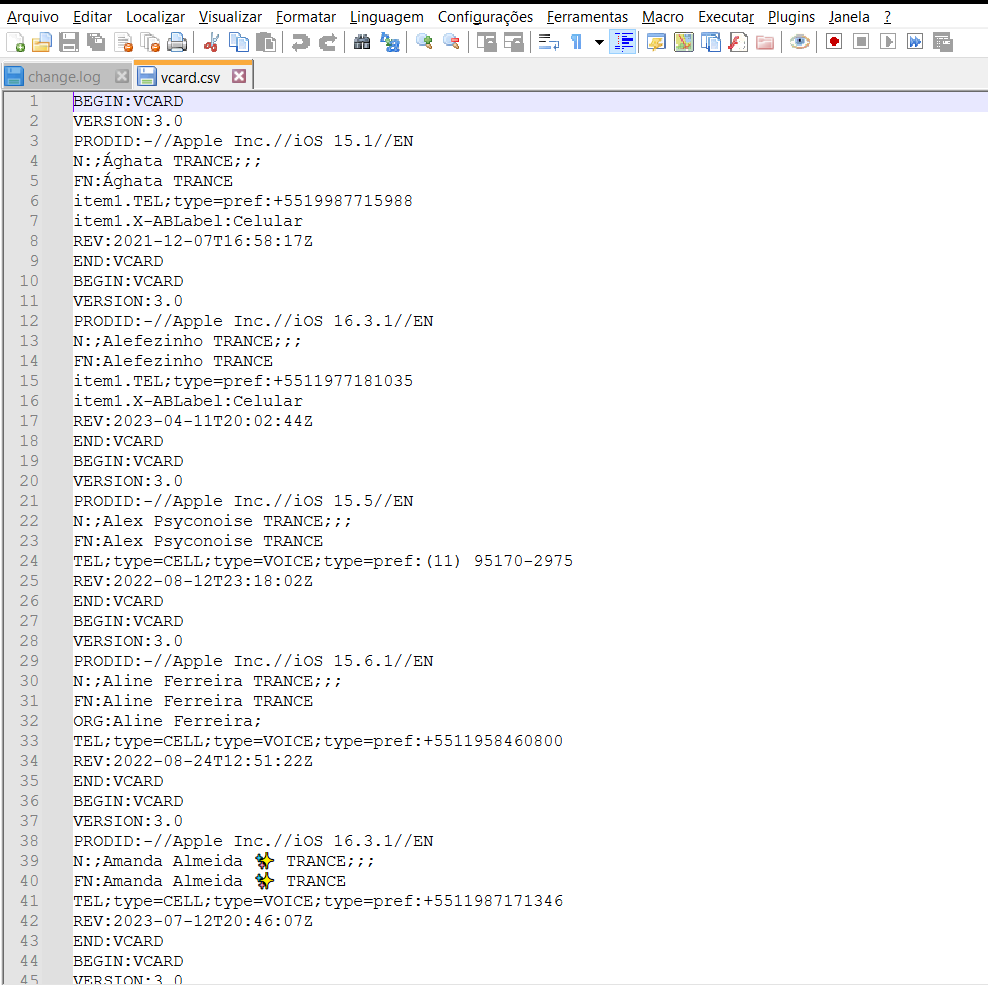The image size is (988, 985).
Task: Create a new document
Action: click(15, 41)
